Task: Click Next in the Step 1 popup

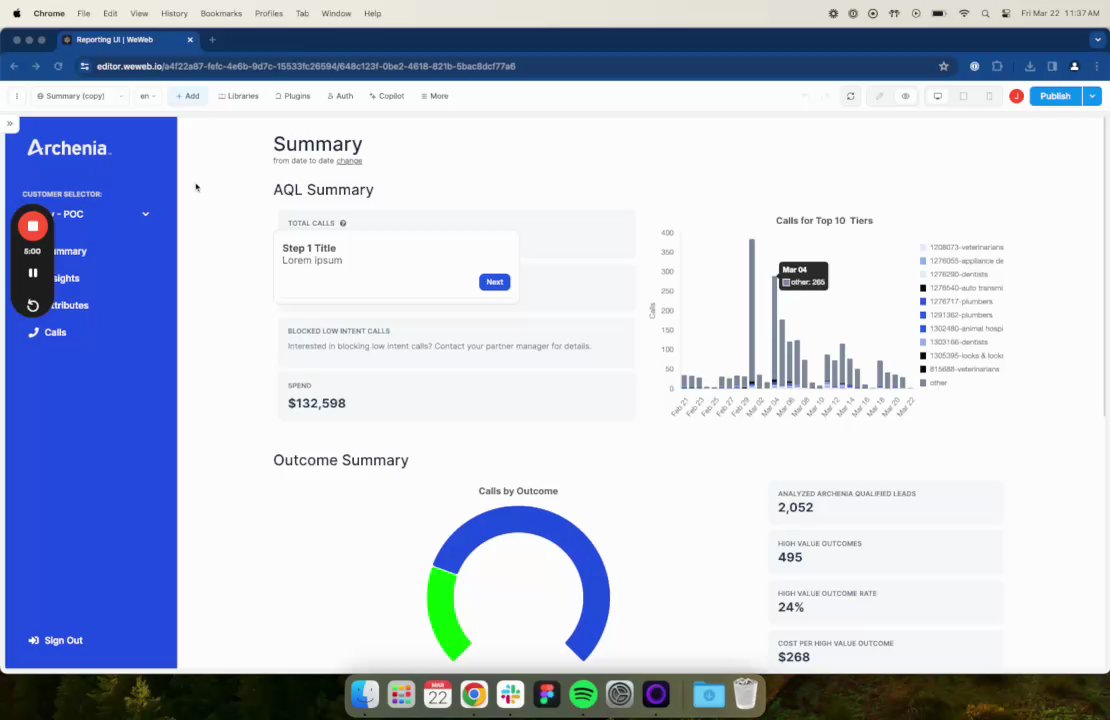Action: [494, 282]
